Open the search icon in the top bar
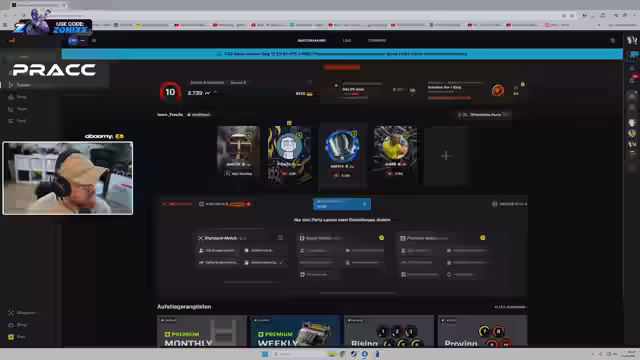The height and width of the screenshot is (360, 640). (x=613, y=40)
